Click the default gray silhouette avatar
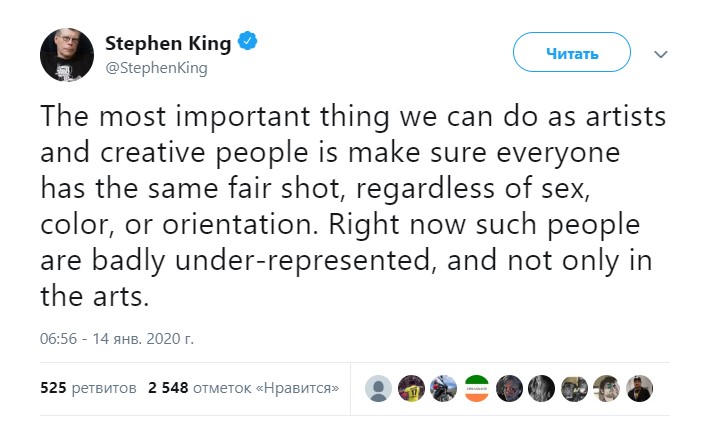Viewport: 712px width, 425px height. click(378, 388)
